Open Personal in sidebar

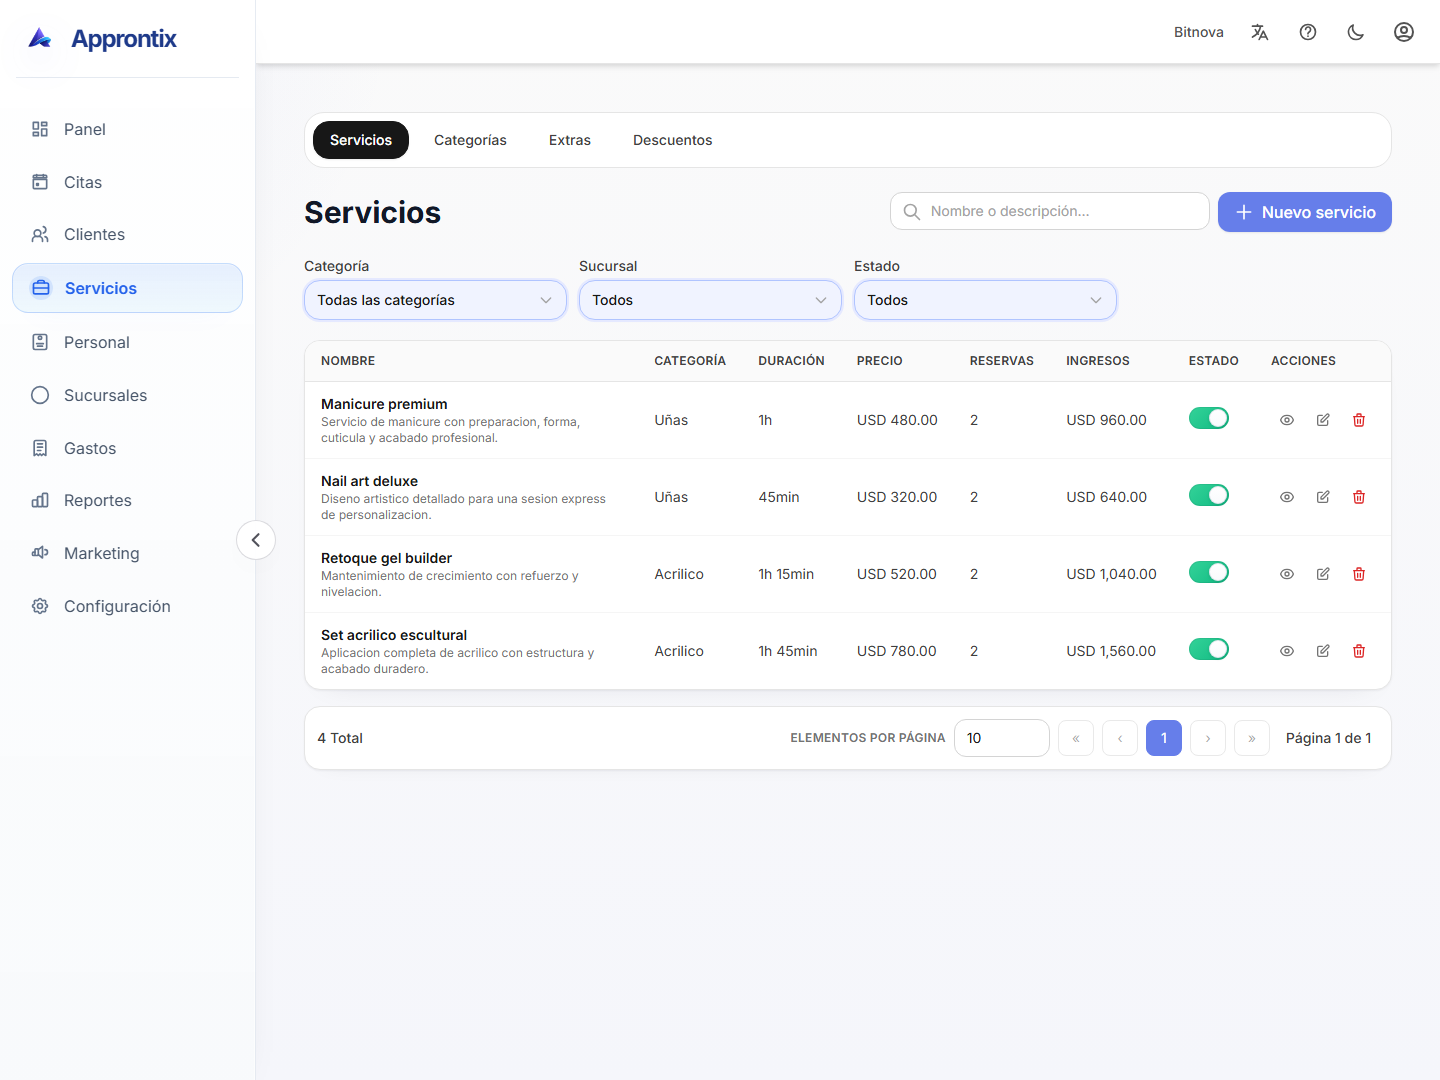click(x=127, y=342)
